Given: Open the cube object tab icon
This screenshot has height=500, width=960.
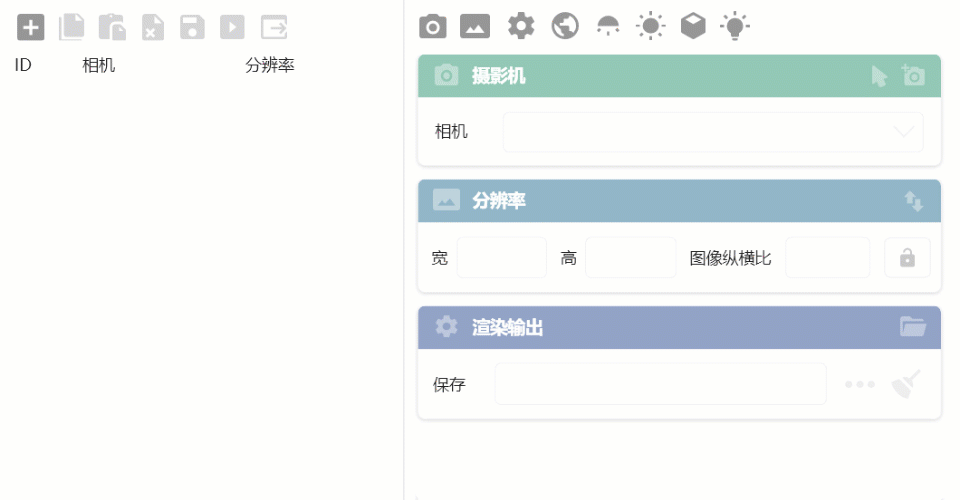Looking at the screenshot, I should [693, 26].
